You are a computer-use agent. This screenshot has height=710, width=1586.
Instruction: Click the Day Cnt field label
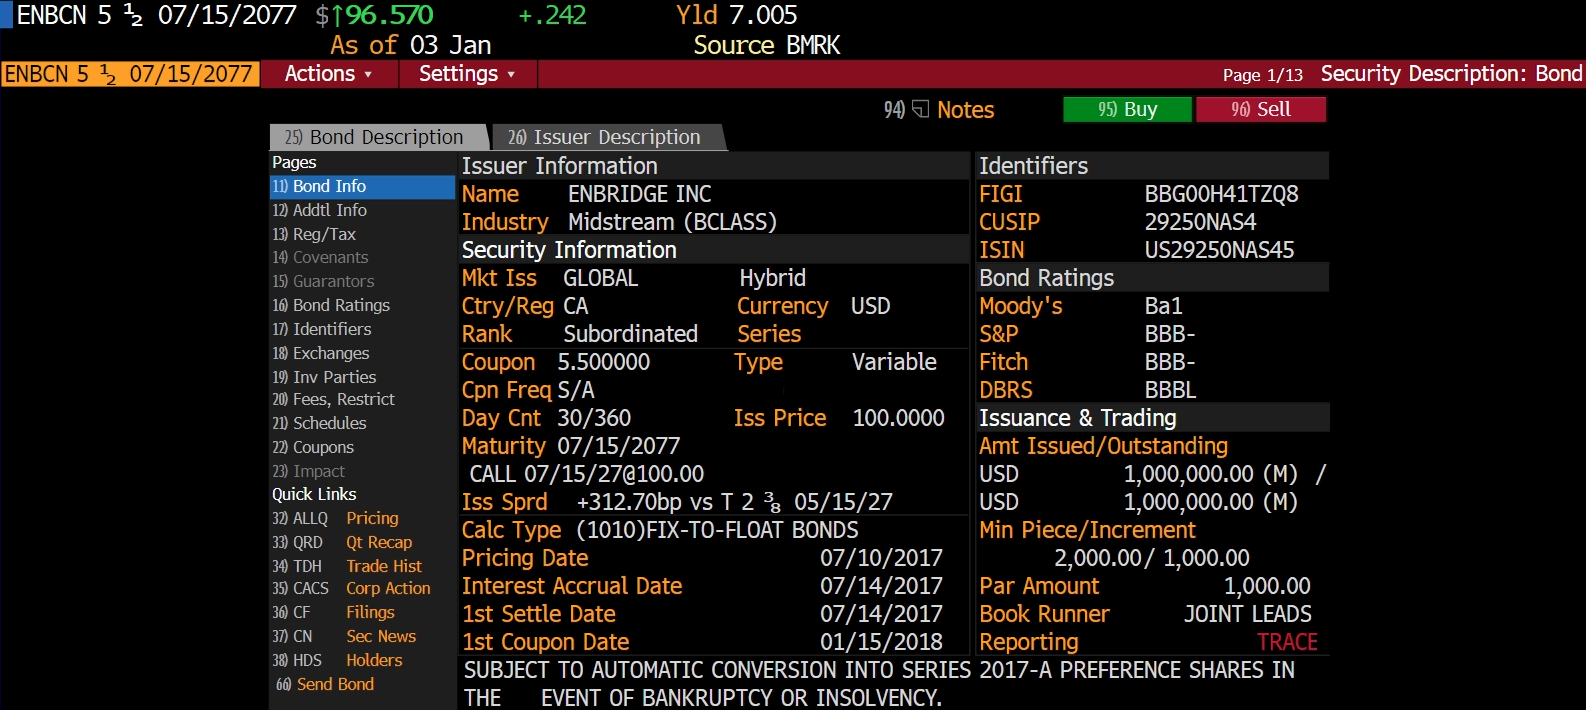click(x=501, y=418)
